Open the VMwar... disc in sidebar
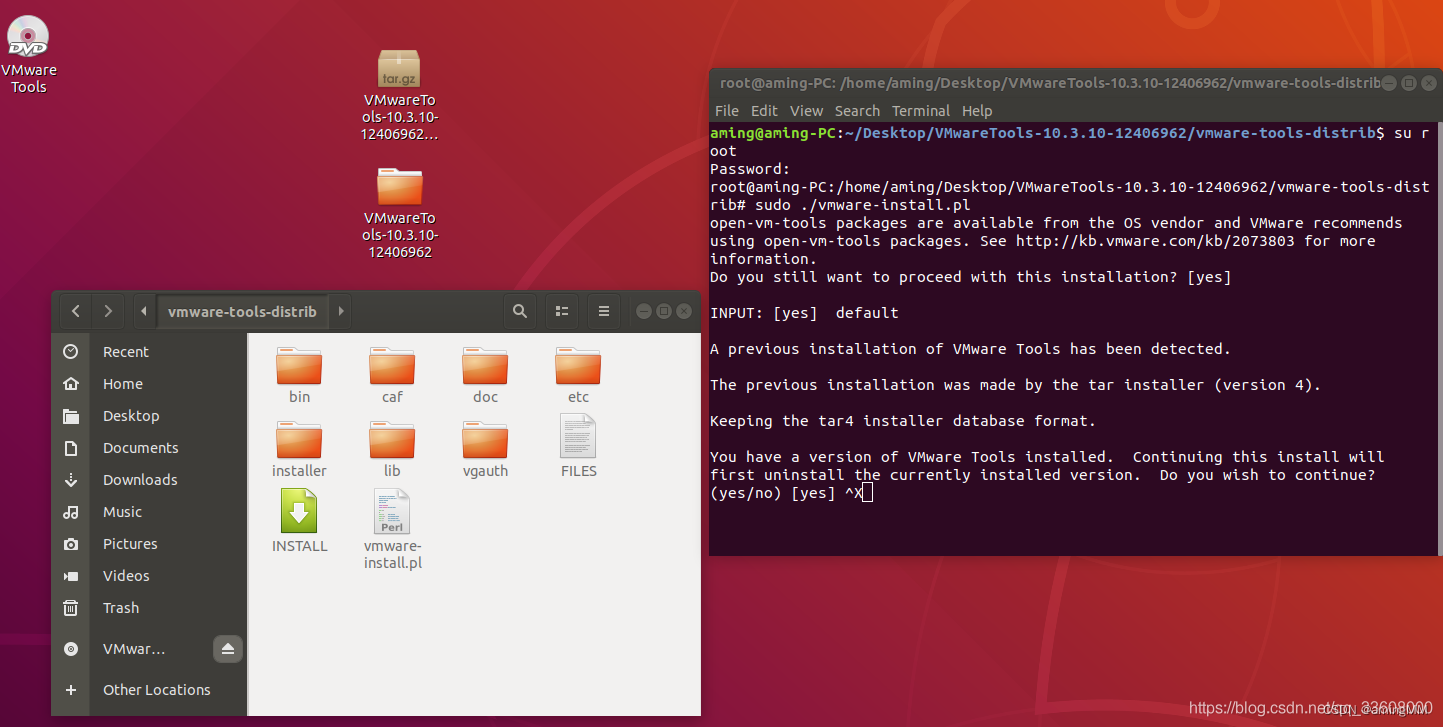The width and height of the screenshot is (1443, 727). 133,649
